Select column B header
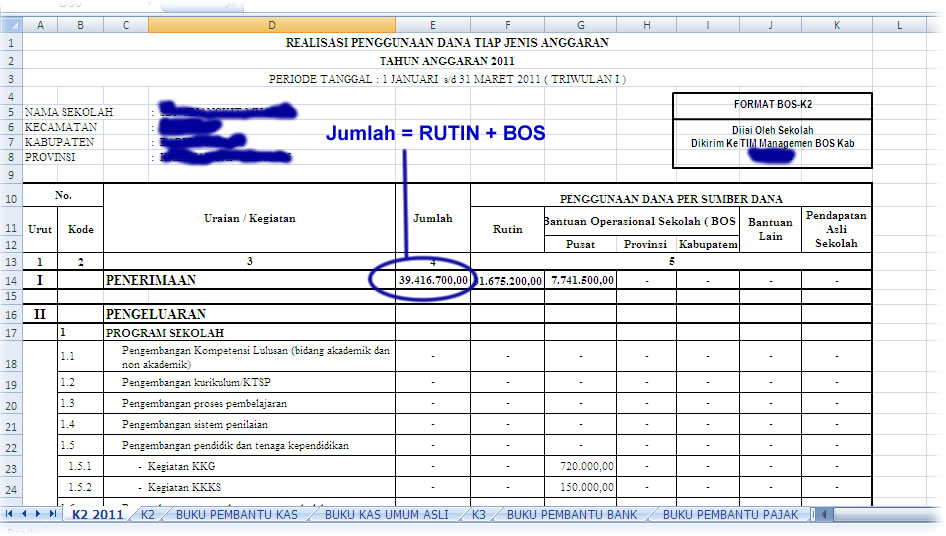 pos(81,25)
